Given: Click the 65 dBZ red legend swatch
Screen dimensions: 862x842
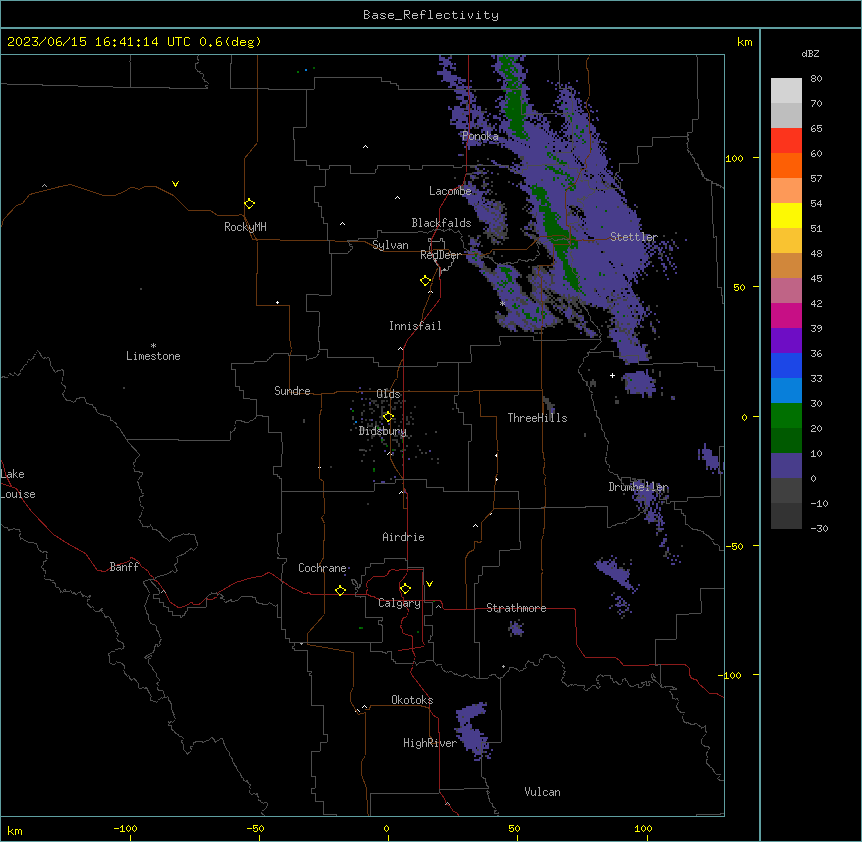Looking at the screenshot, I should coord(786,141).
